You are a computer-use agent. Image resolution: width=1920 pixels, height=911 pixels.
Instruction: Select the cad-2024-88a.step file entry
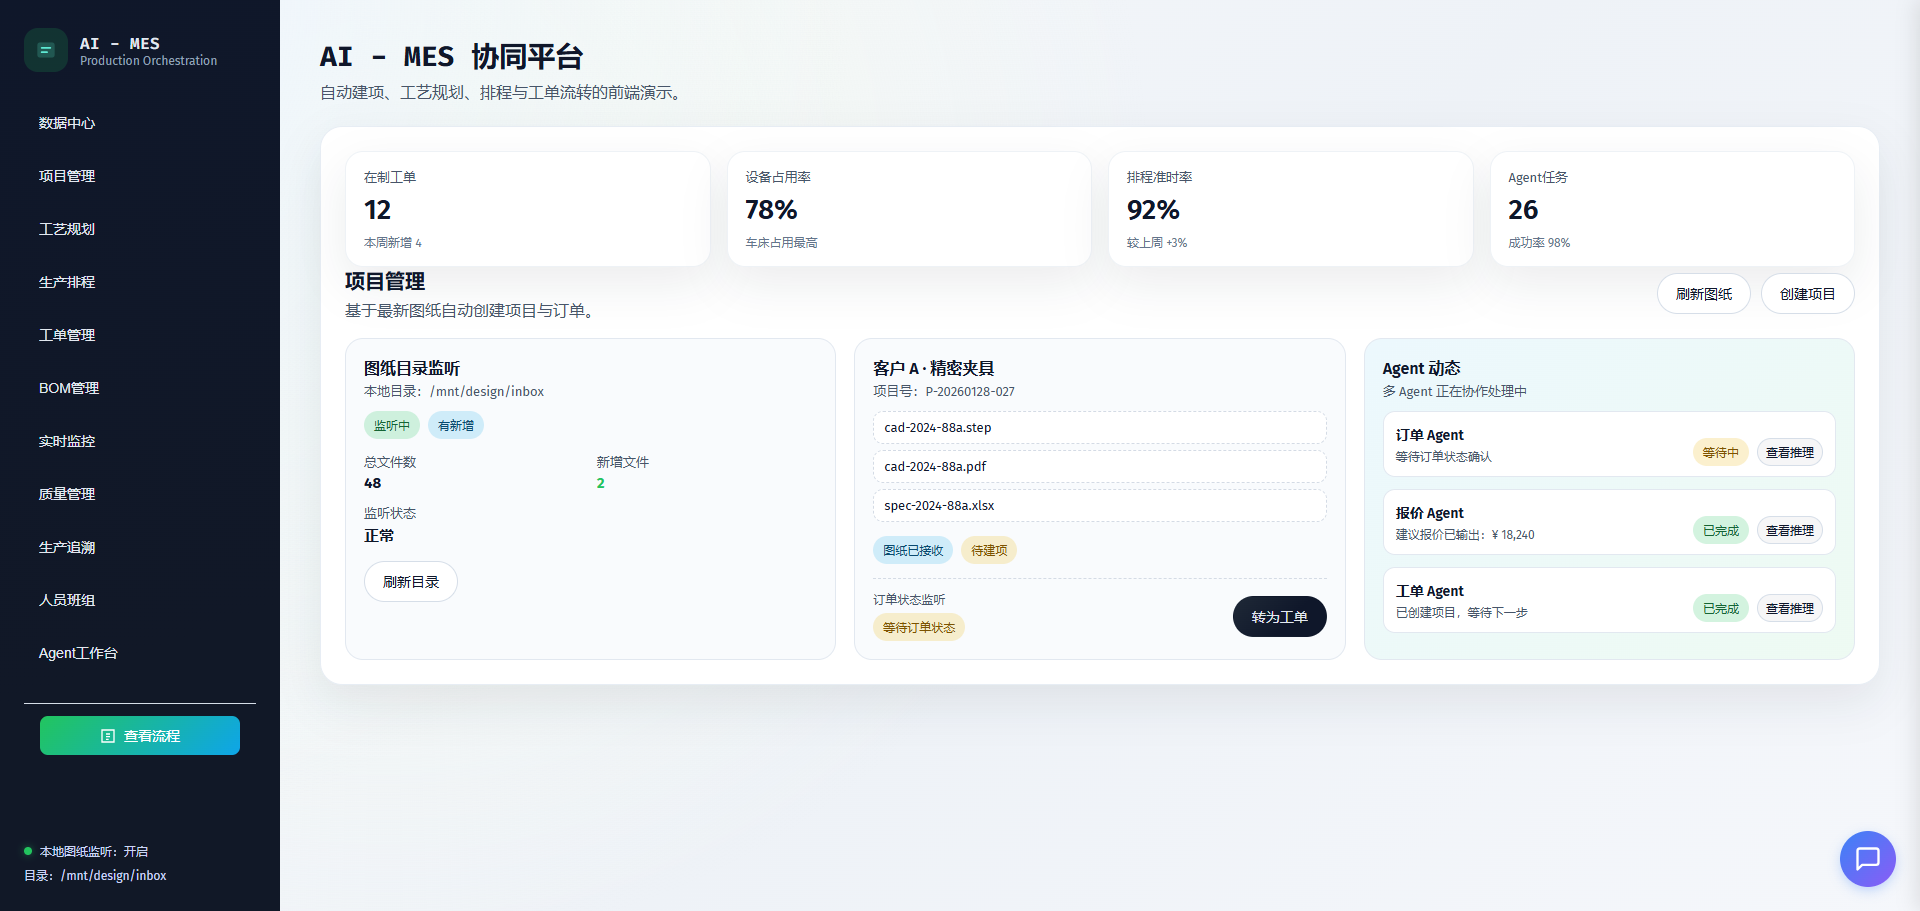[1099, 428]
